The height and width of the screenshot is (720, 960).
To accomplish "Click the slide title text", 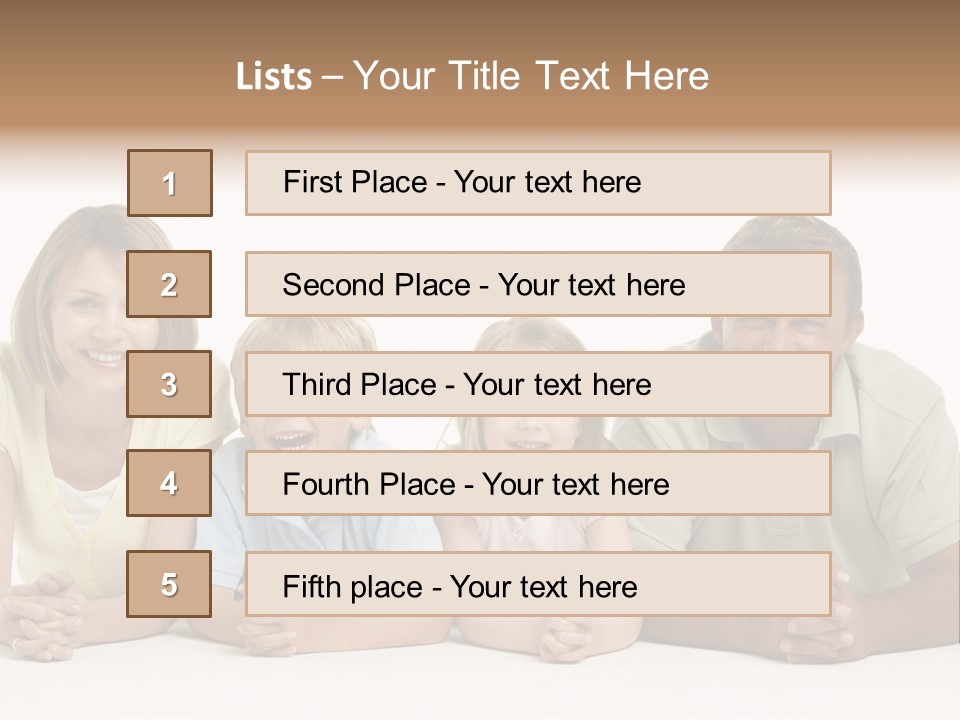I will 472,76.
